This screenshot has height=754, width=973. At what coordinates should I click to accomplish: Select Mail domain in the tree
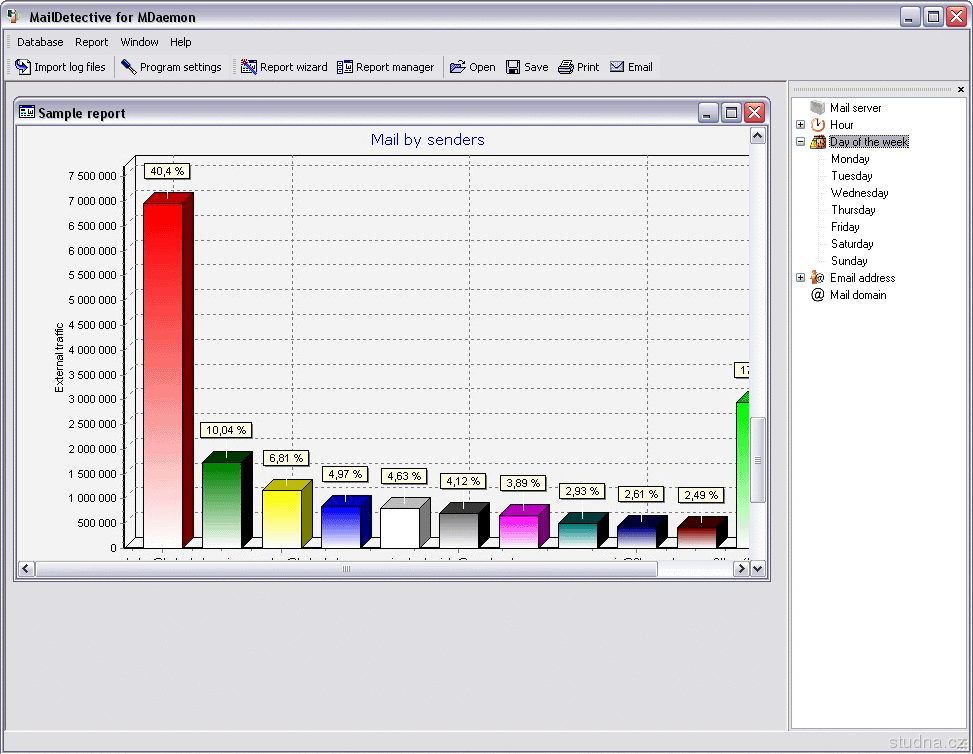click(857, 295)
